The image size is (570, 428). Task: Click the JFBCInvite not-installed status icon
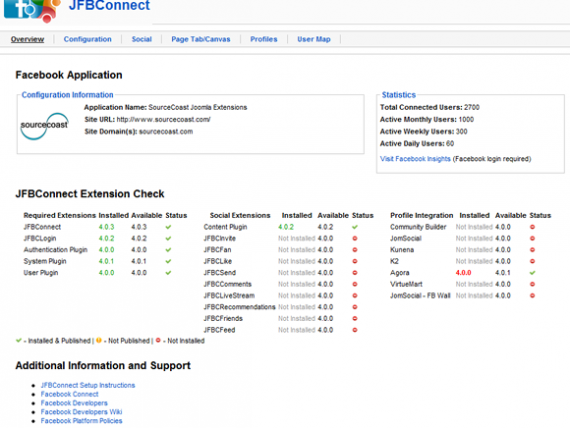tap(355, 239)
